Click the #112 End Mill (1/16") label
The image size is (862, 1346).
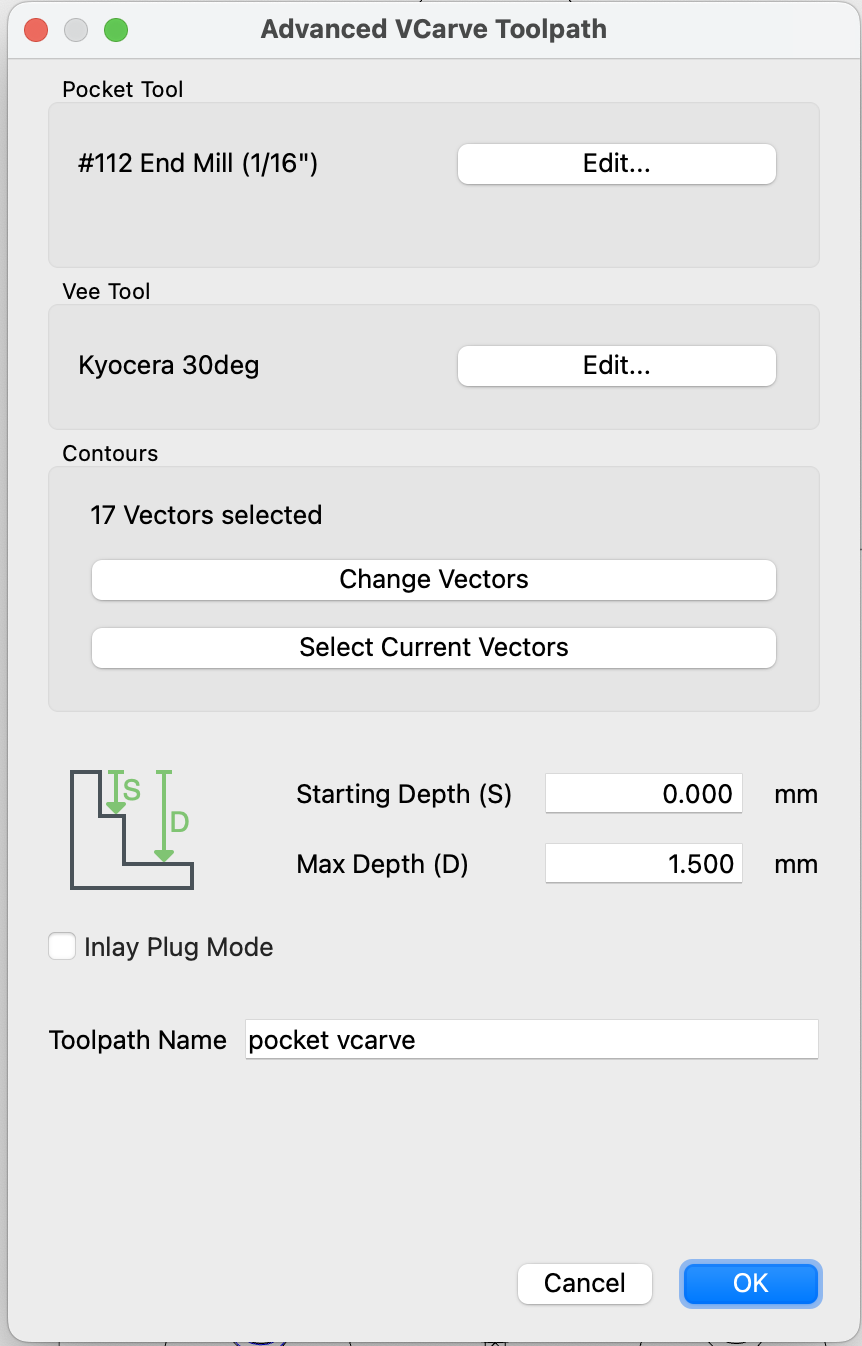pyautogui.click(x=198, y=164)
